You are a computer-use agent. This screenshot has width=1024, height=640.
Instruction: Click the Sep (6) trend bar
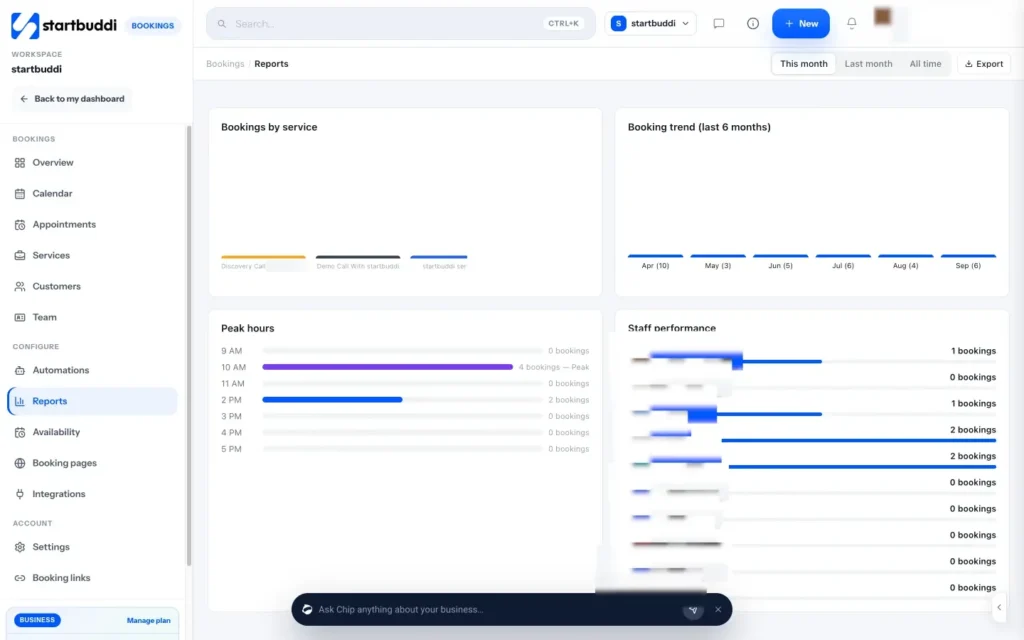coord(968,255)
